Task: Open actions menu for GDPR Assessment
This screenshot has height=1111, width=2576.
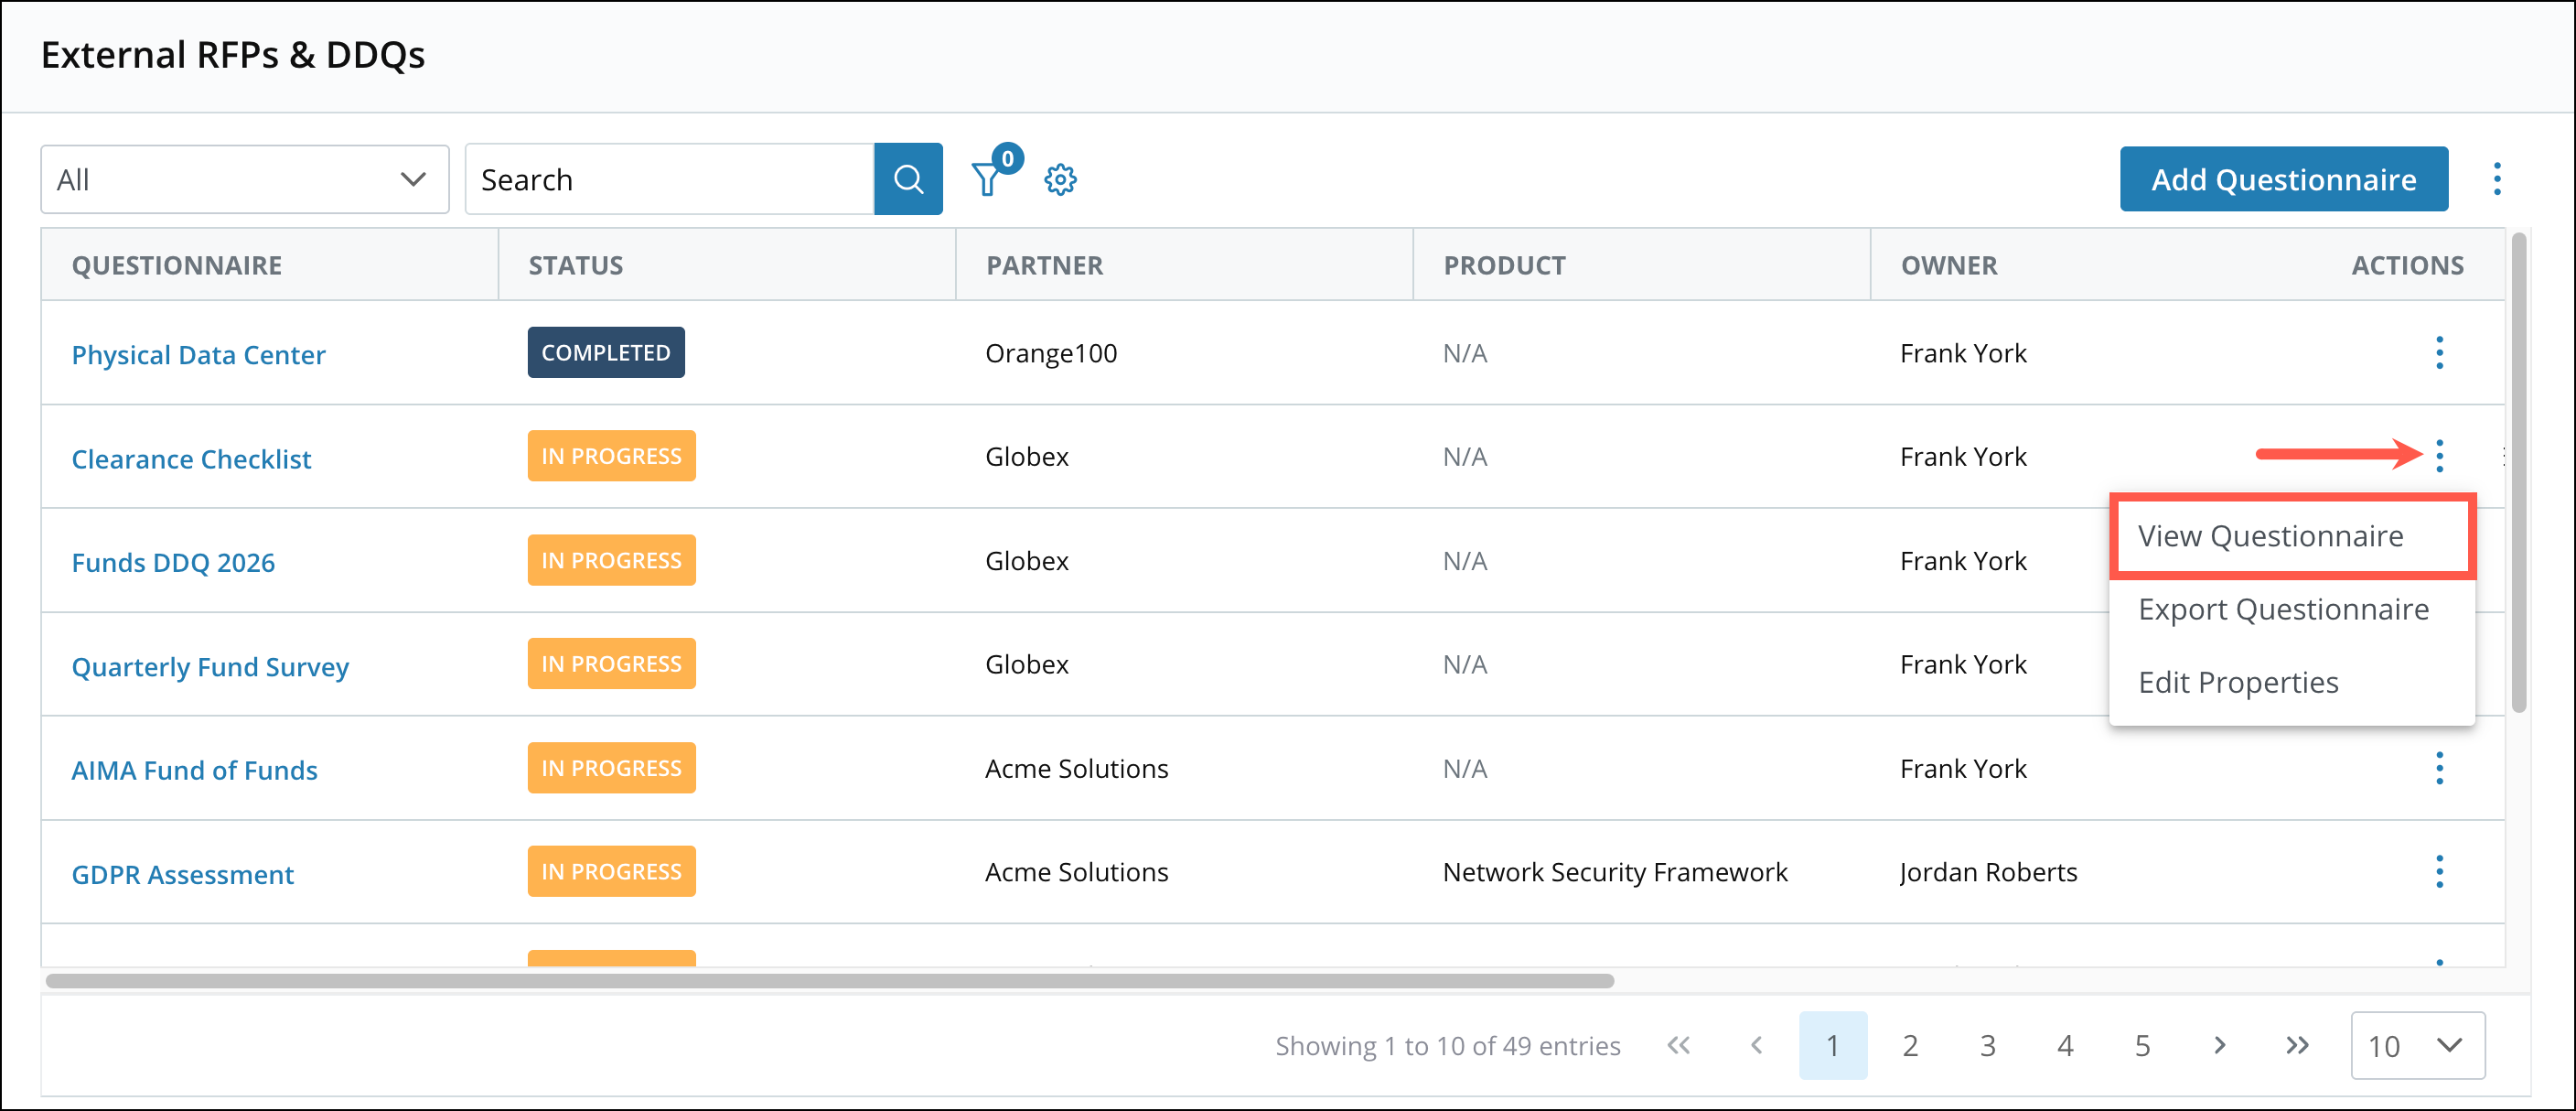Action: click(2439, 872)
